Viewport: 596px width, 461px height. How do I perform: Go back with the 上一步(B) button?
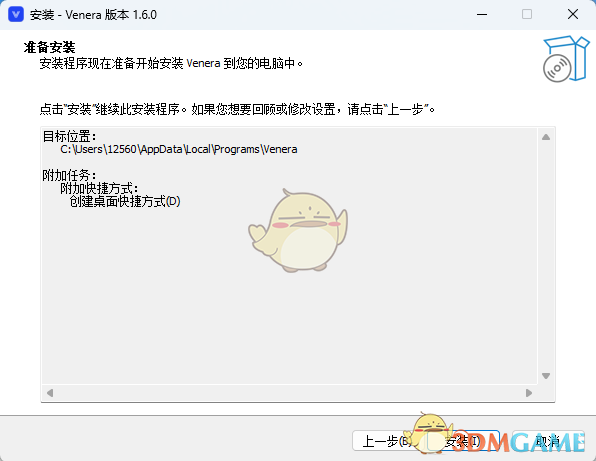tap(387, 441)
